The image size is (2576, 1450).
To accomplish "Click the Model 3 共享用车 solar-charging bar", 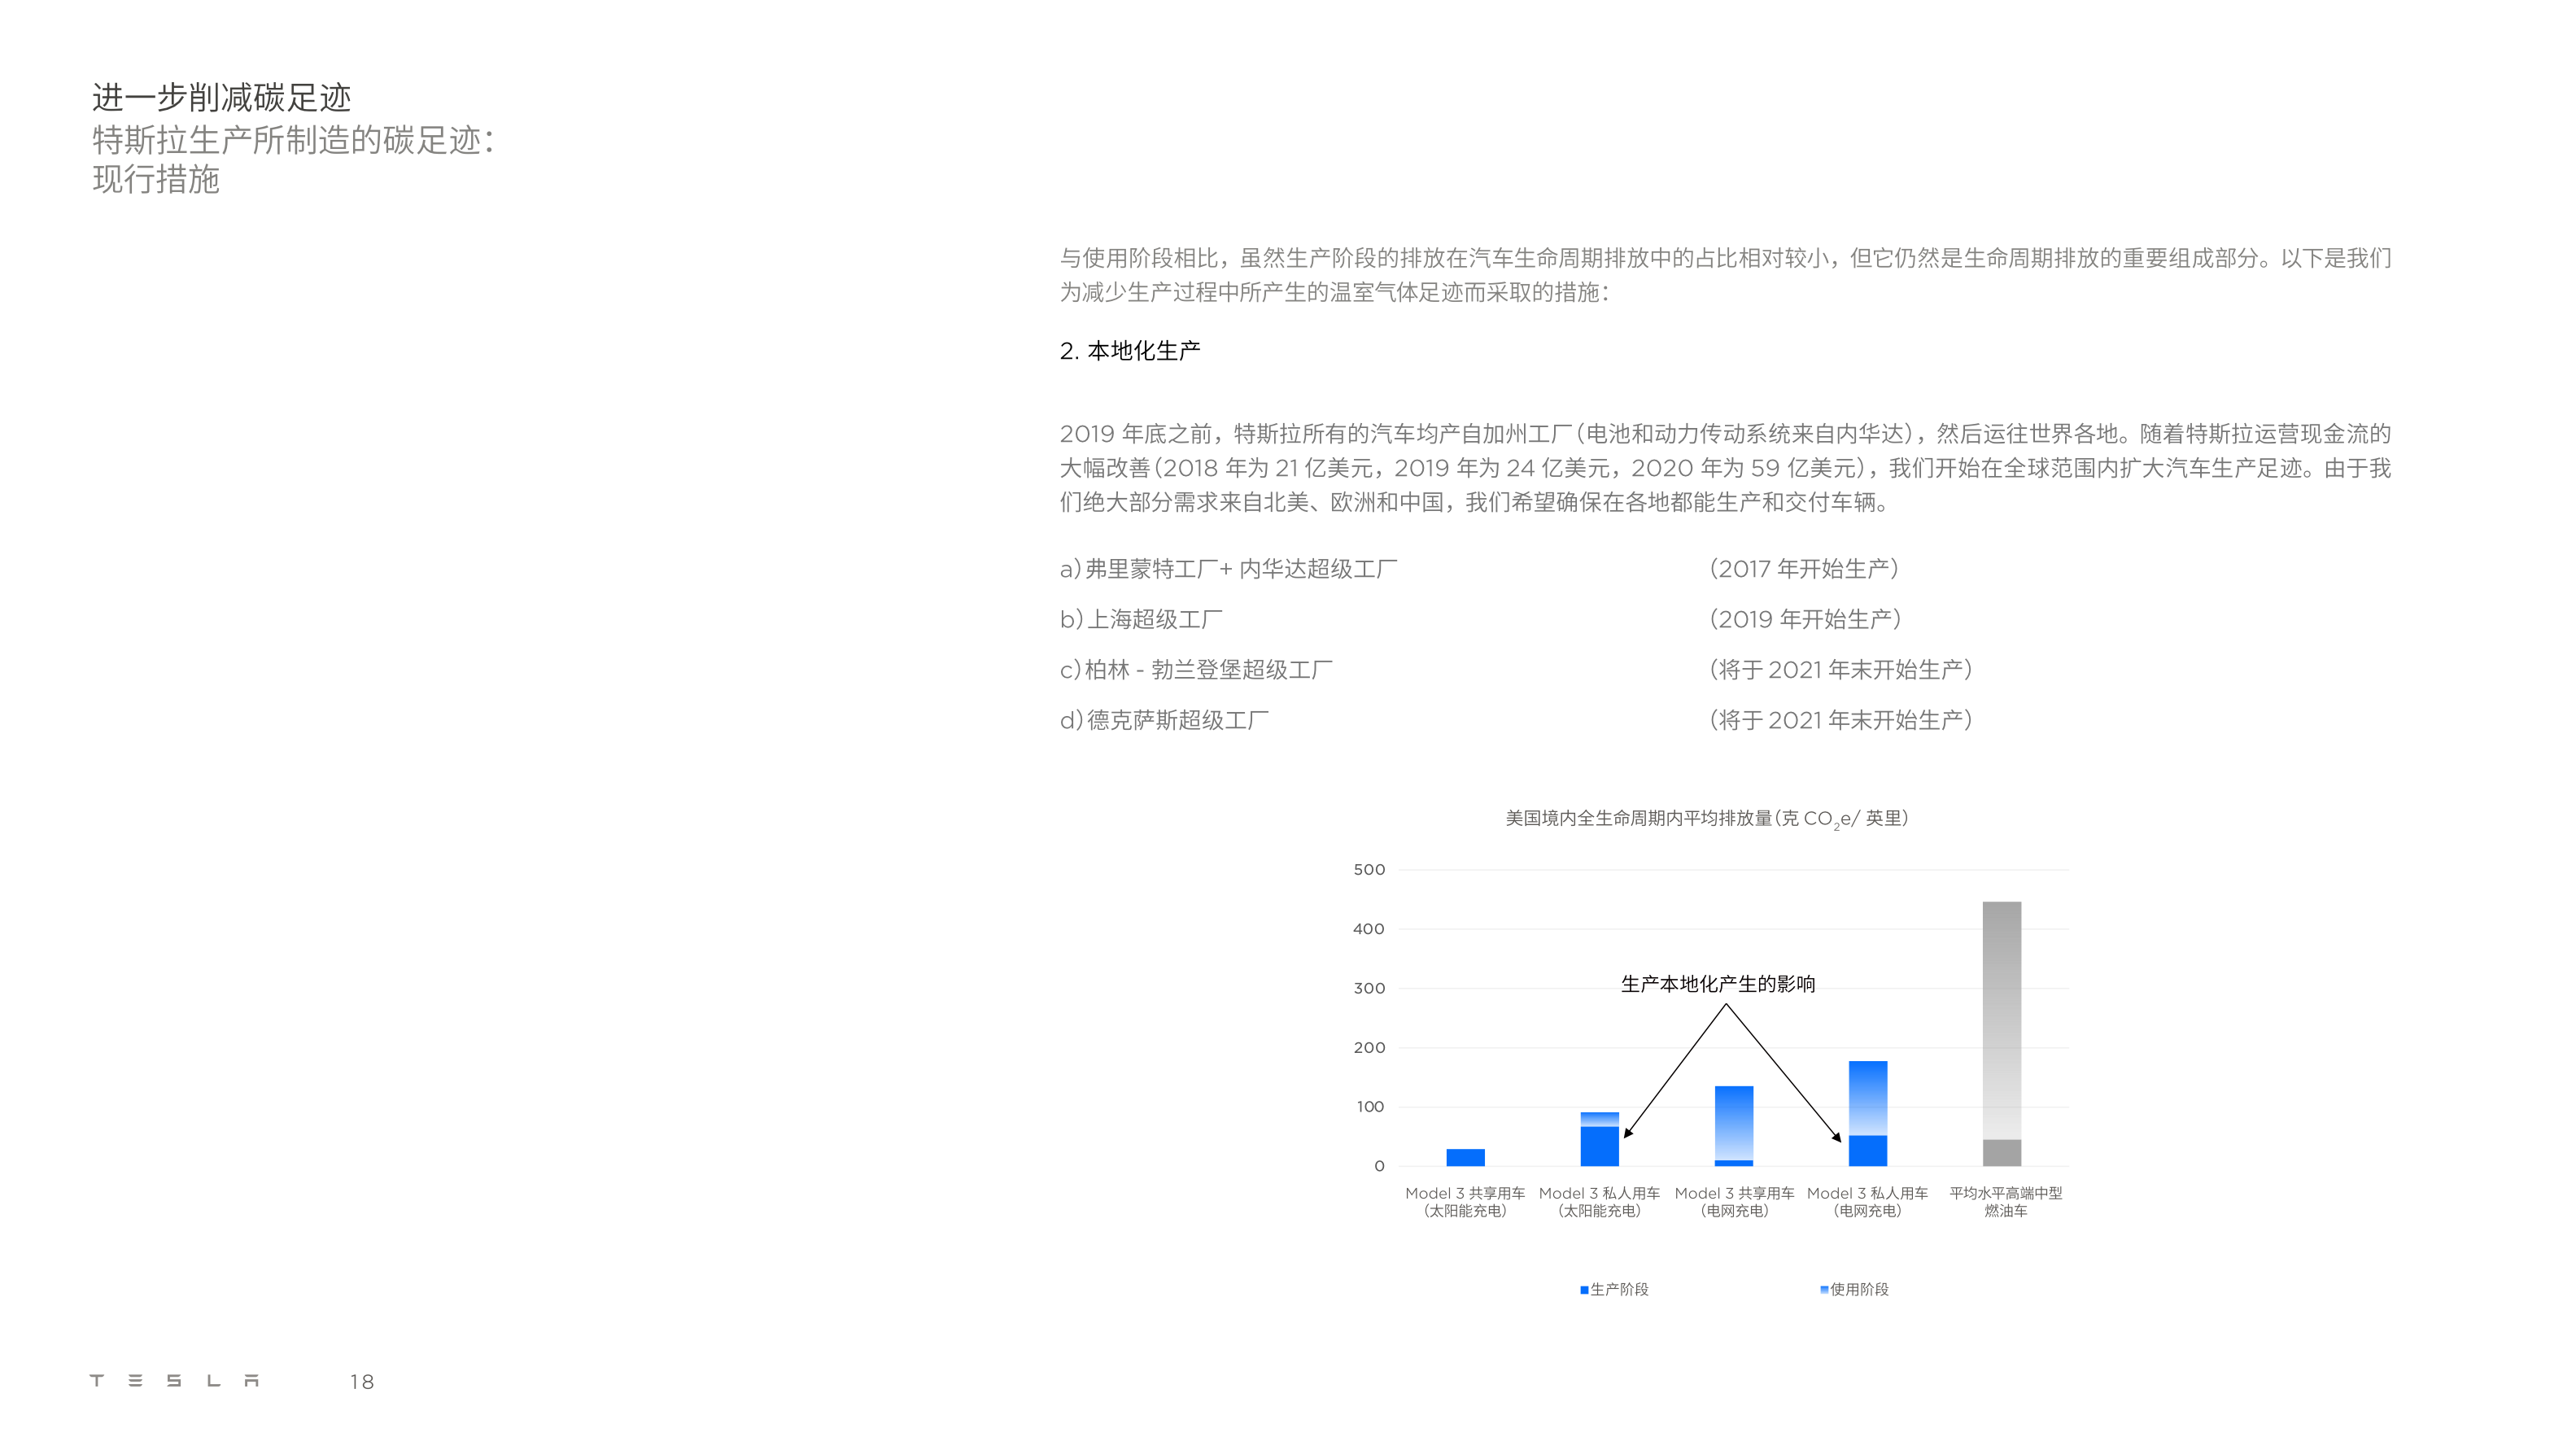I will tap(1465, 1157).
